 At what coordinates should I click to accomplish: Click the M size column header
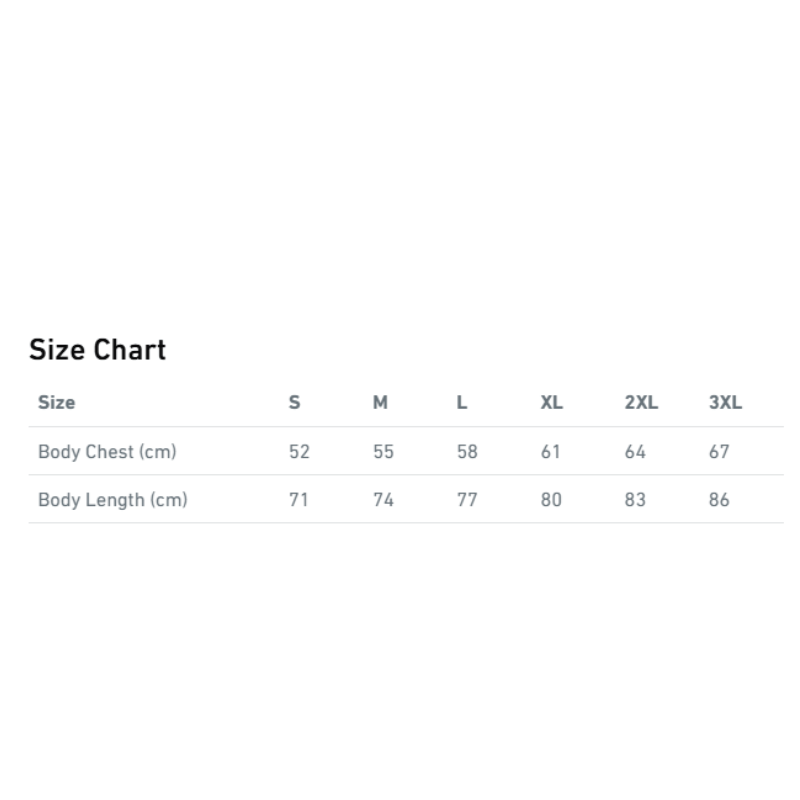click(x=380, y=403)
